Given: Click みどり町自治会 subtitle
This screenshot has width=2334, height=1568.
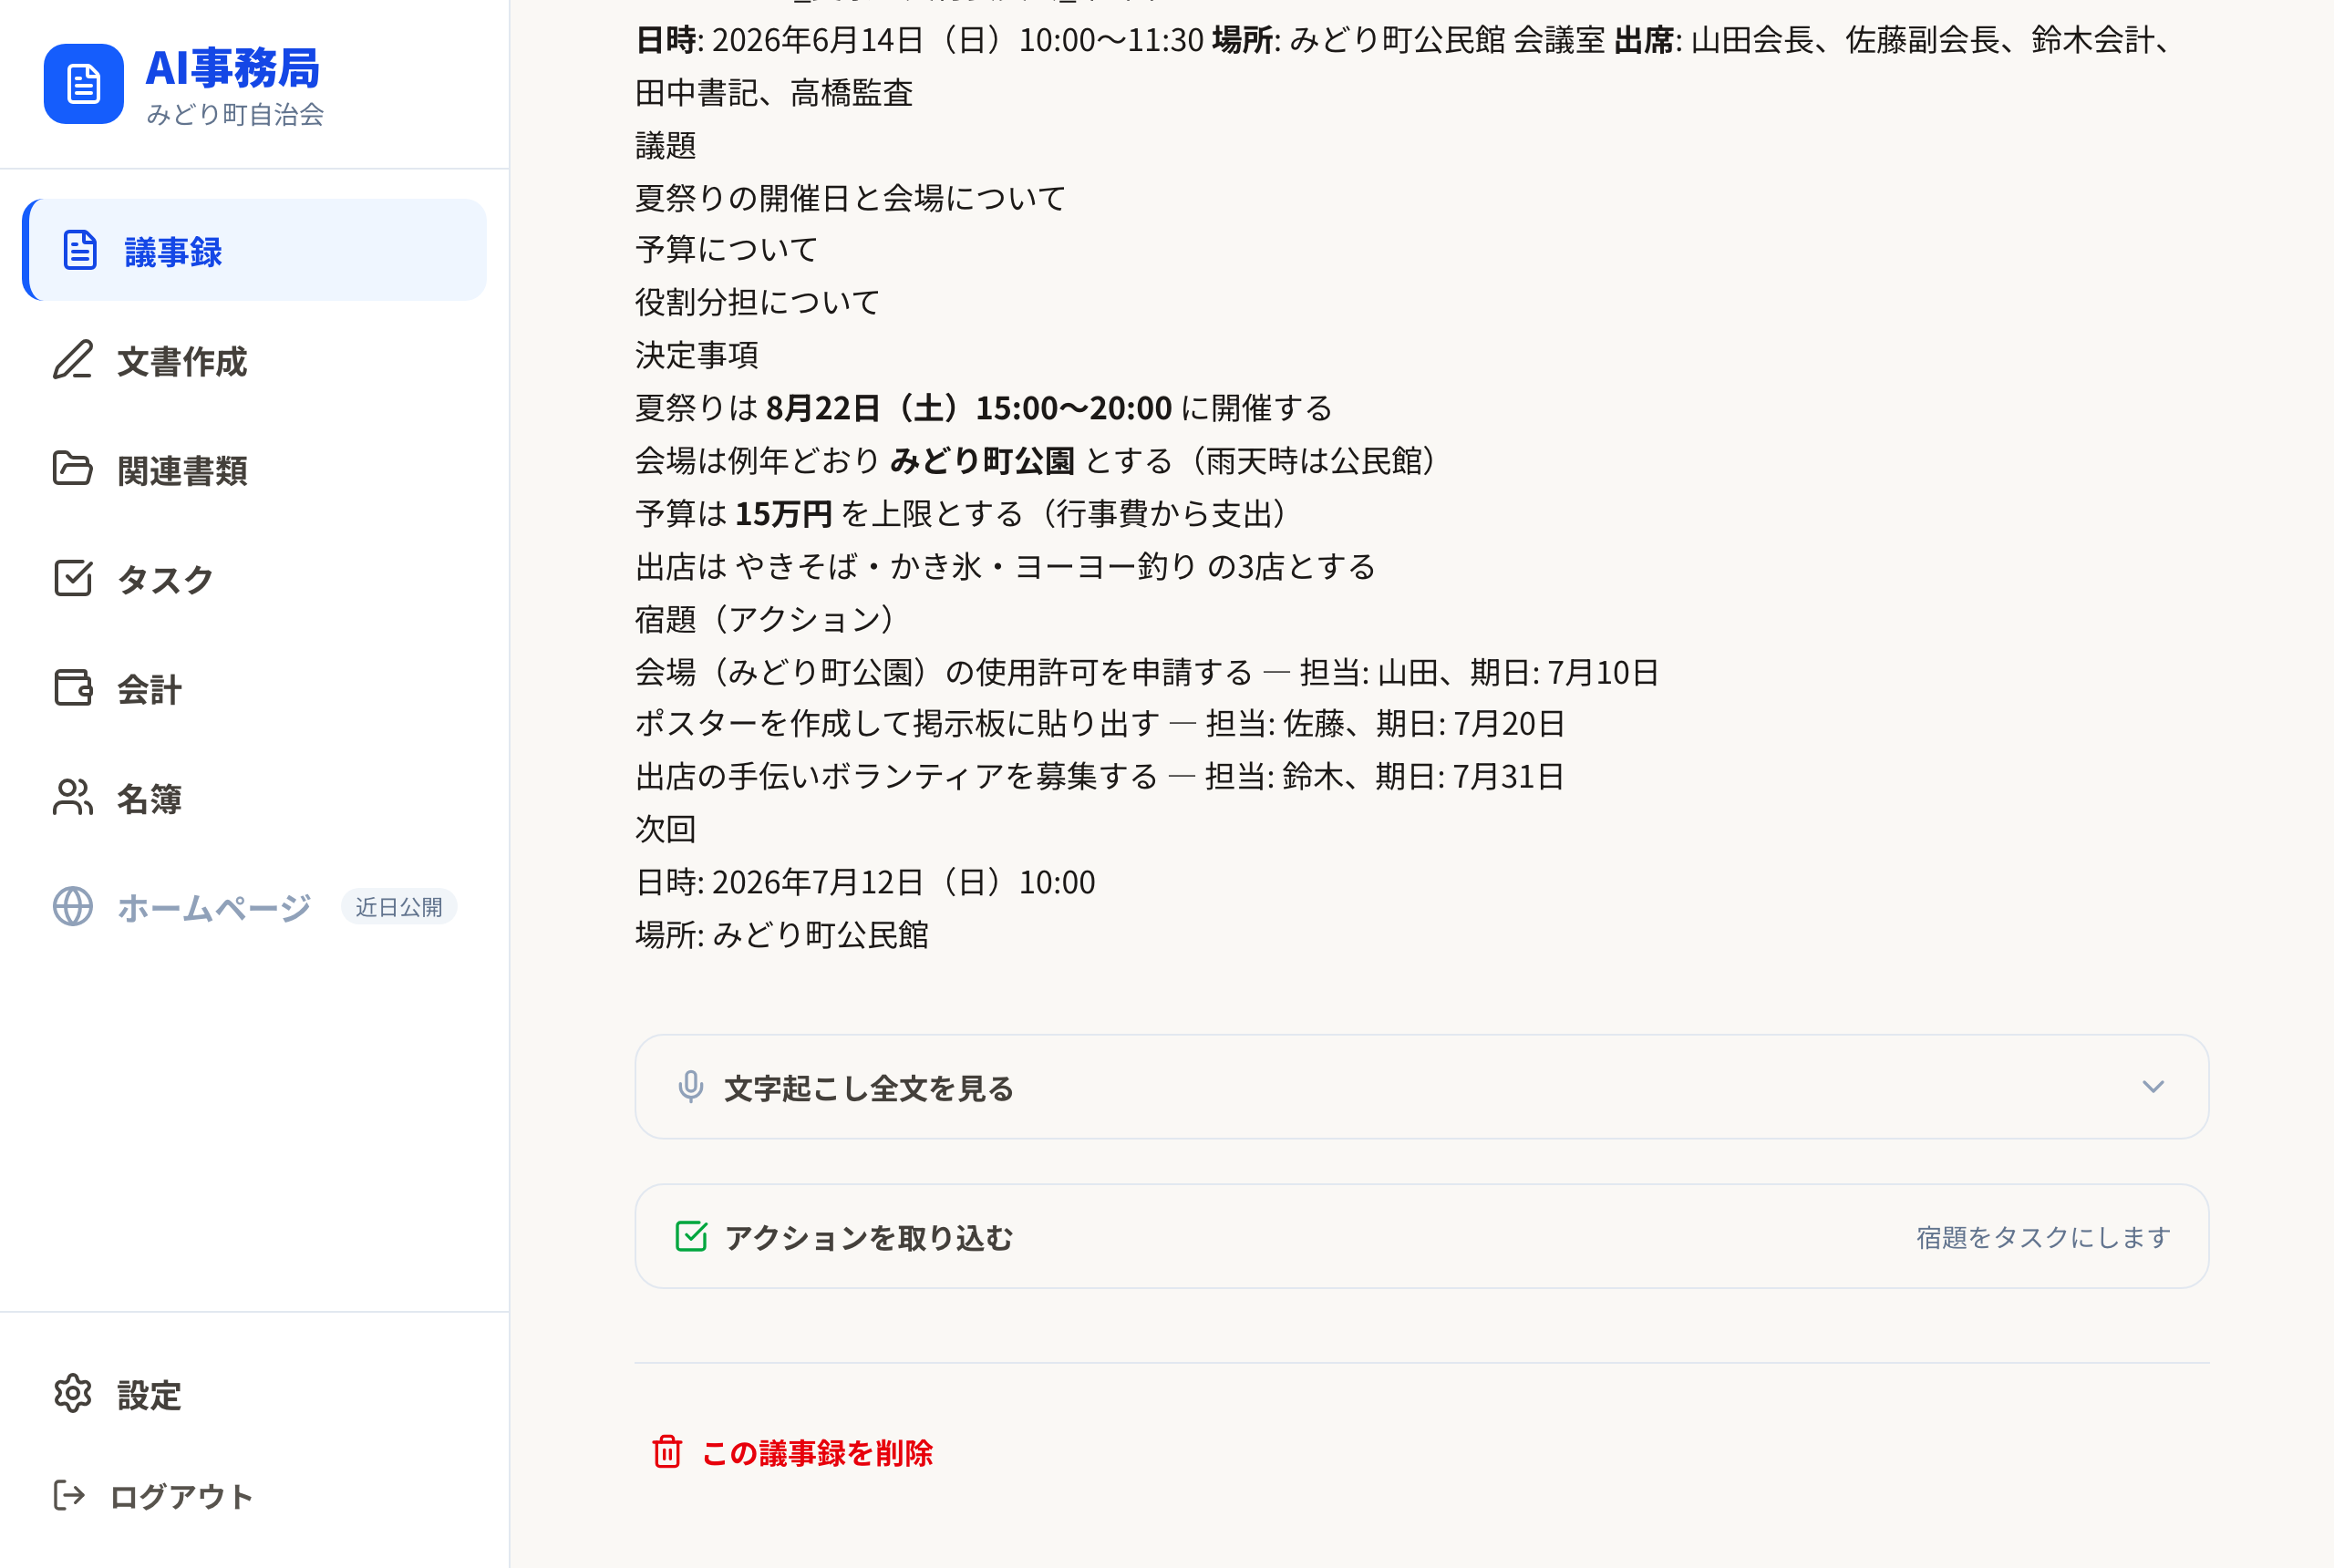Looking at the screenshot, I should tap(235, 115).
